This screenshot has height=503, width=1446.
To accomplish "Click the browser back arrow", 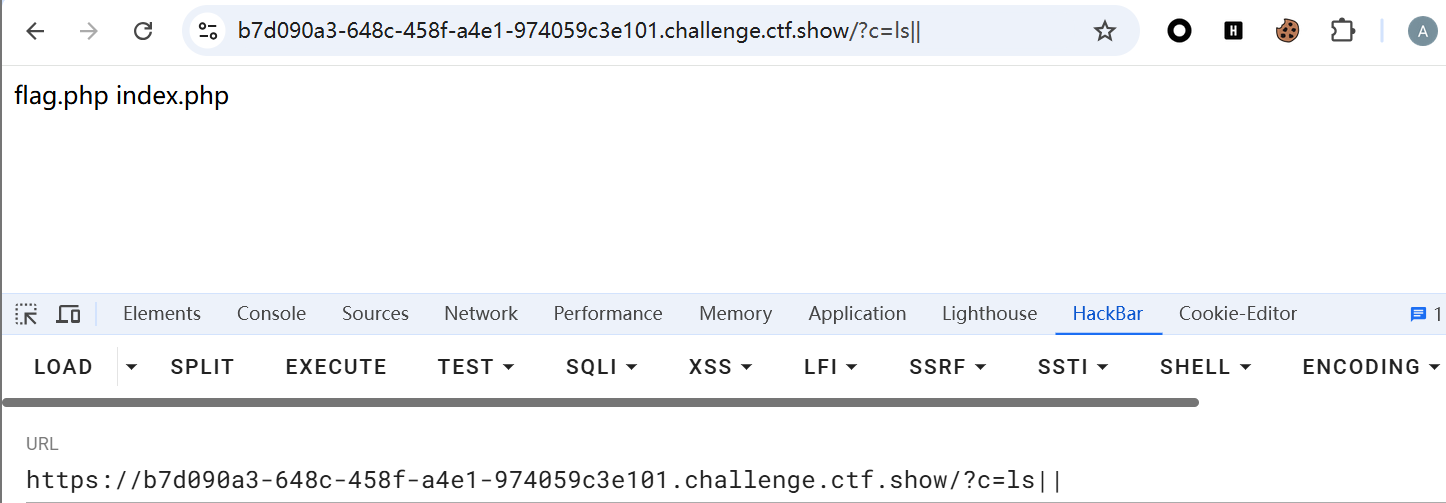I will point(35,31).
